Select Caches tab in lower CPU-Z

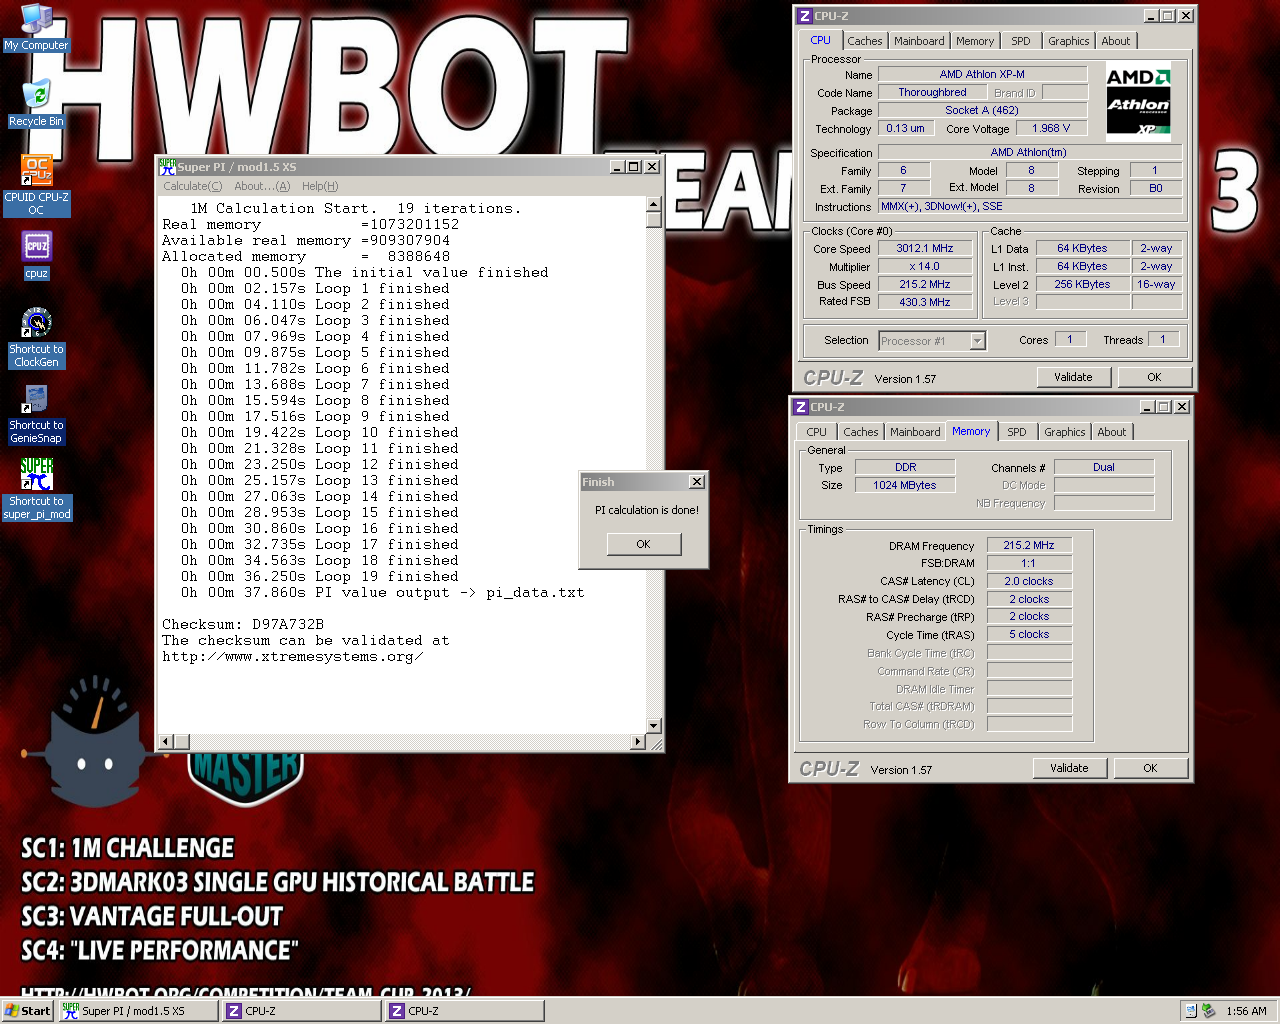pyautogui.click(x=861, y=432)
